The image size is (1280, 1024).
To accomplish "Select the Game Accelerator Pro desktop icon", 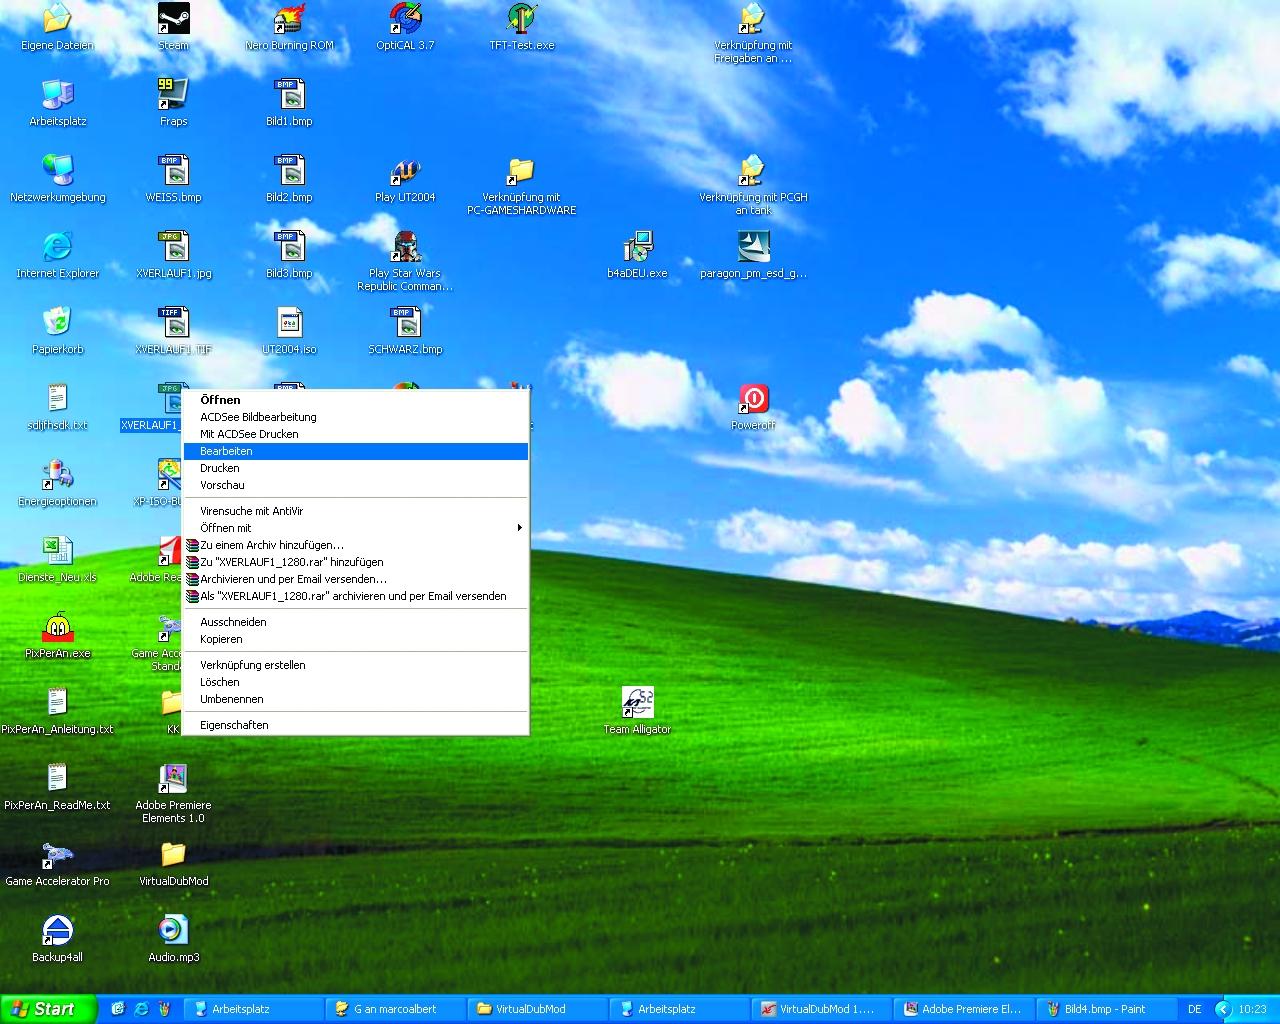I will [57, 855].
